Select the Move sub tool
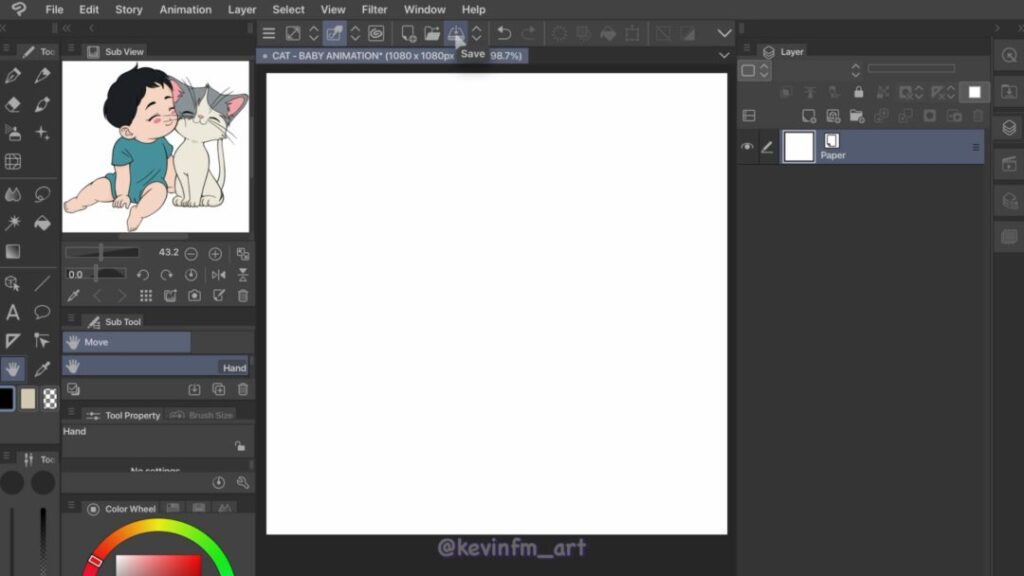The image size is (1024, 576). point(127,342)
